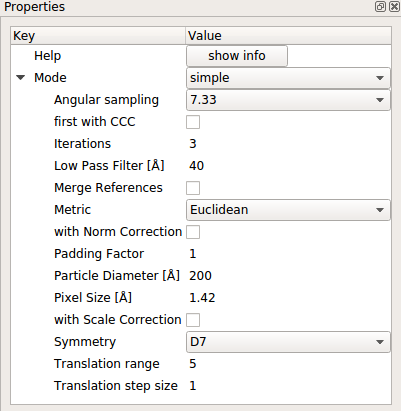Open the Symmetry dropdown showing D7
Screen dimensions: 401x411
(288, 342)
